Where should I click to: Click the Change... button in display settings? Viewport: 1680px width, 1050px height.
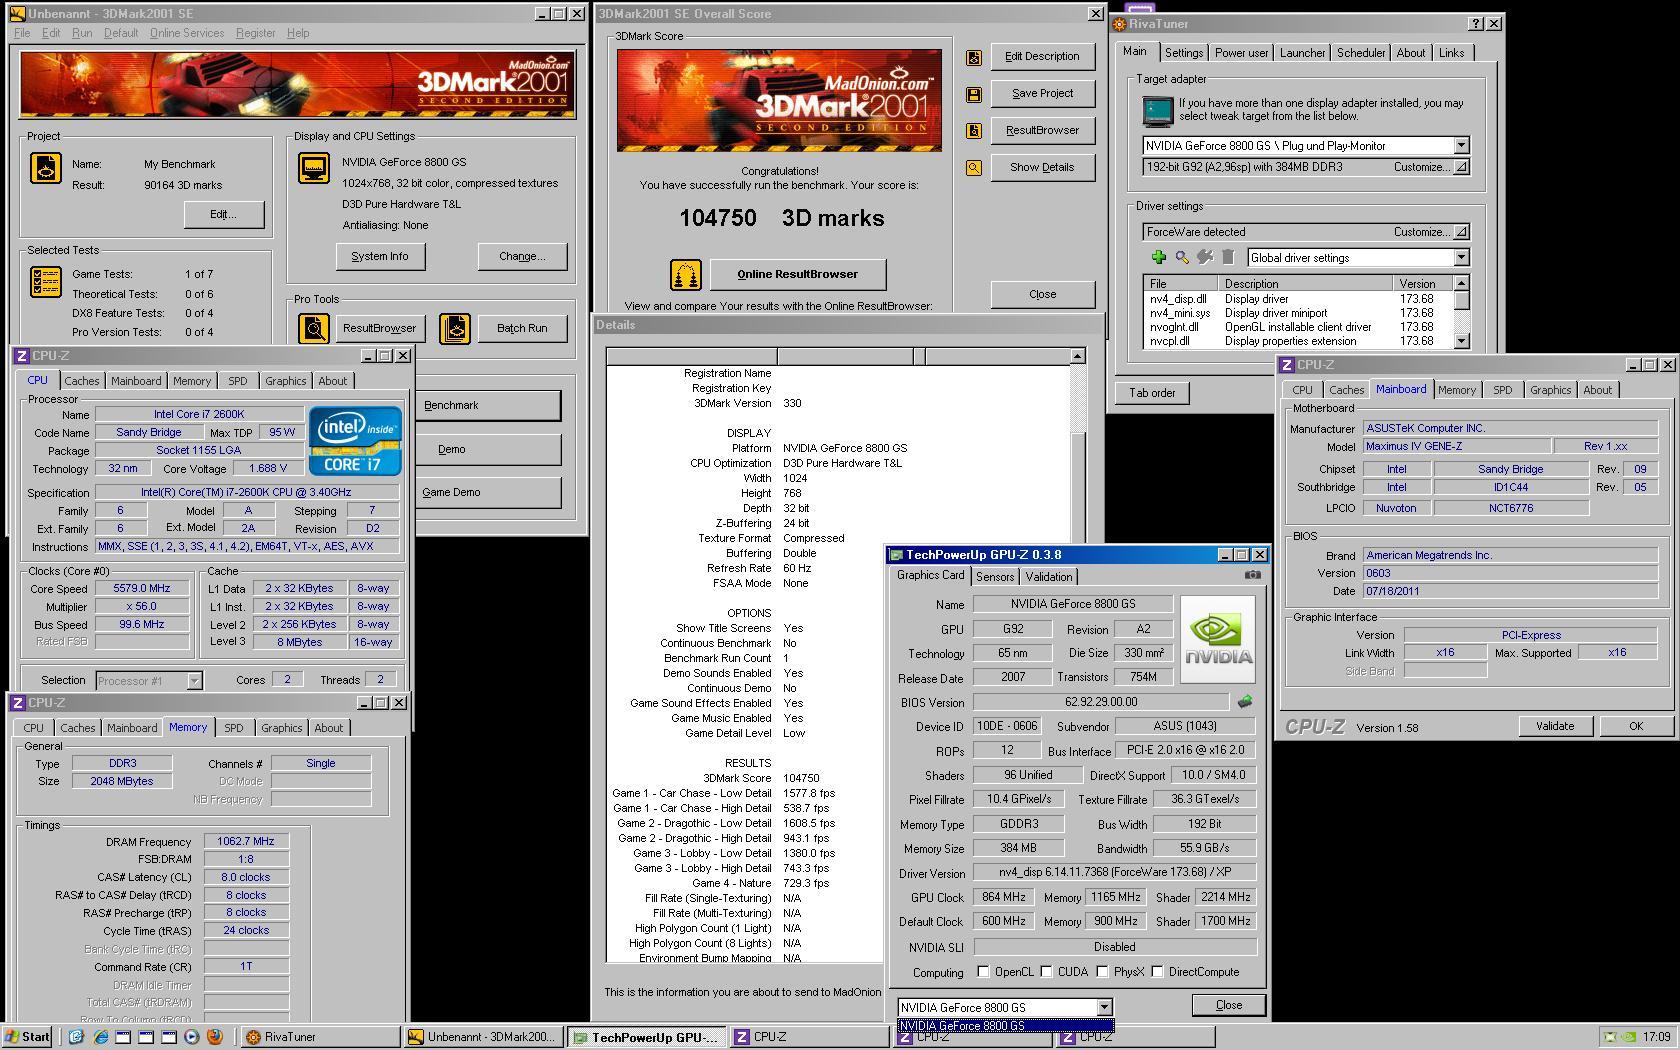coord(522,256)
